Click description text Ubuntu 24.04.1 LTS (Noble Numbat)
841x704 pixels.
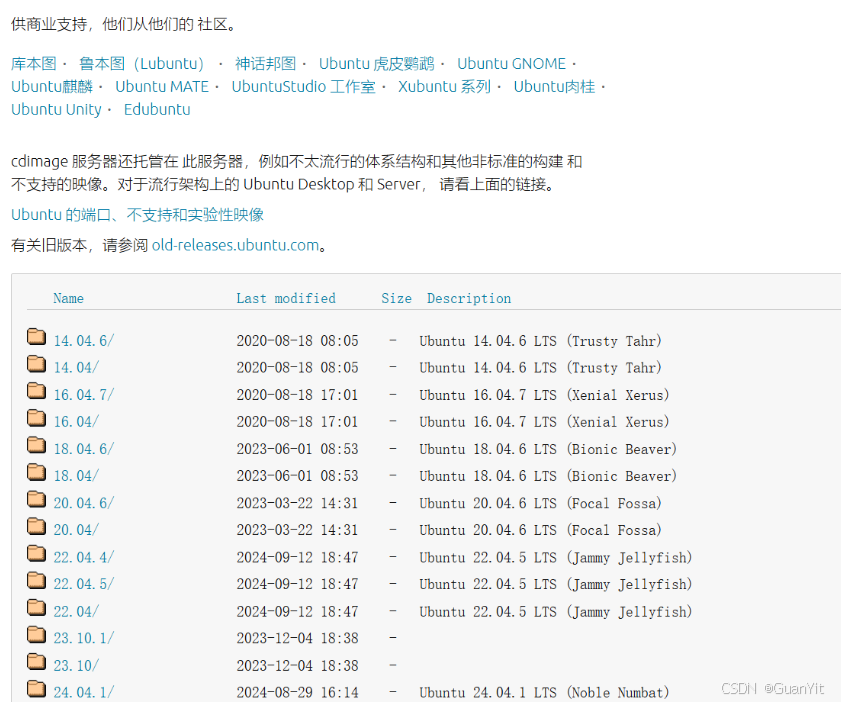[x=544, y=693]
